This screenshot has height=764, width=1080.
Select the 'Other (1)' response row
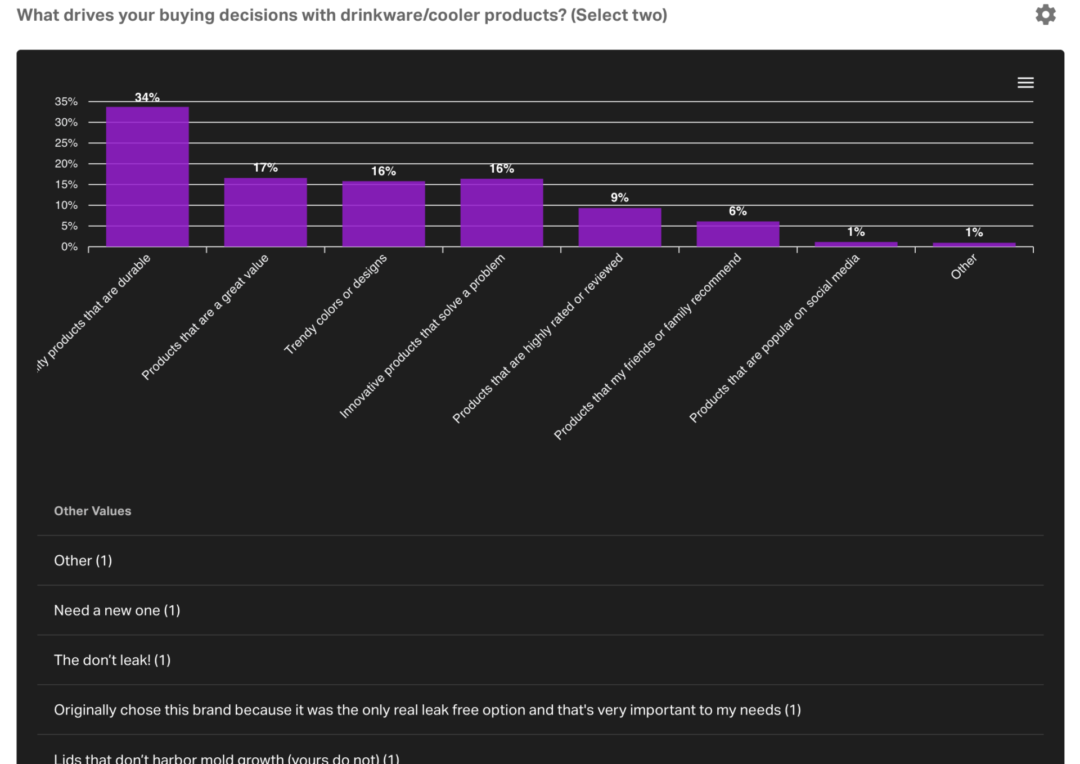[83, 561]
